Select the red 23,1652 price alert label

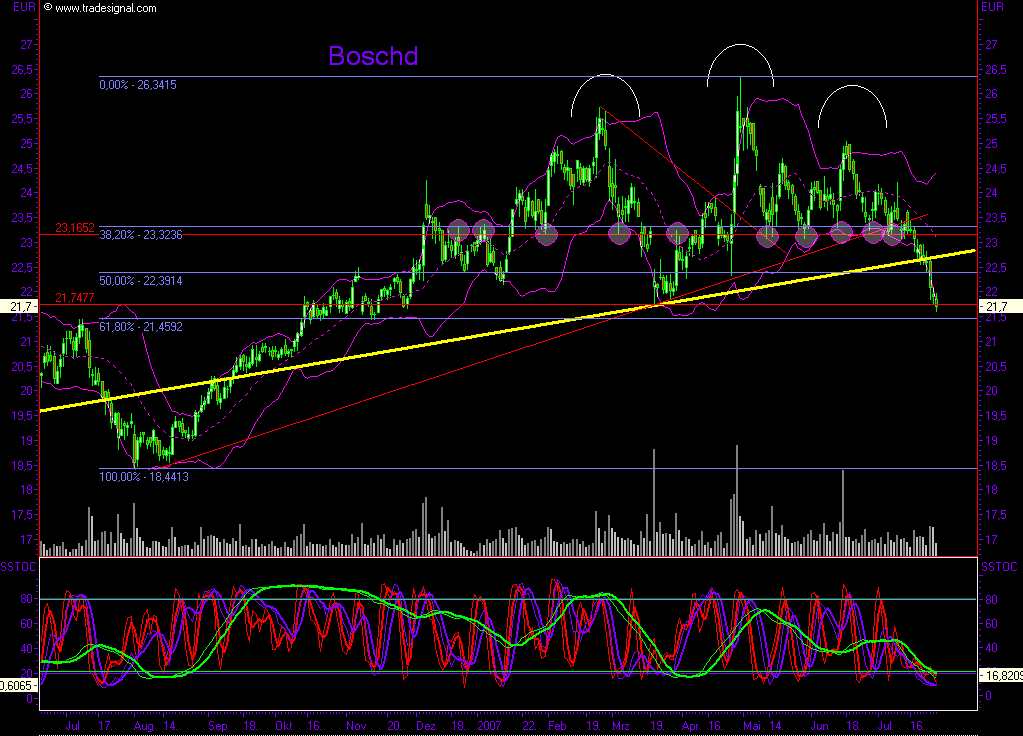pyautogui.click(x=76, y=228)
